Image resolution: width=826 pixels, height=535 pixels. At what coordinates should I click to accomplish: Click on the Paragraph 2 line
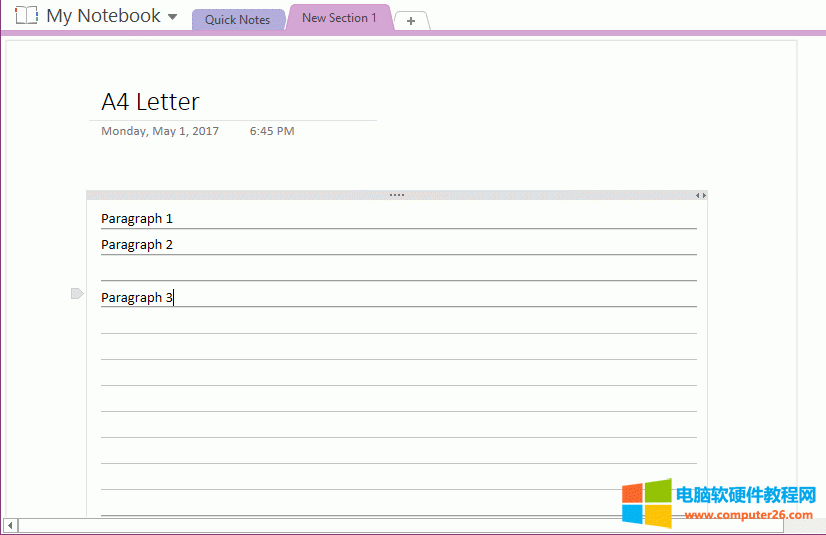point(137,245)
